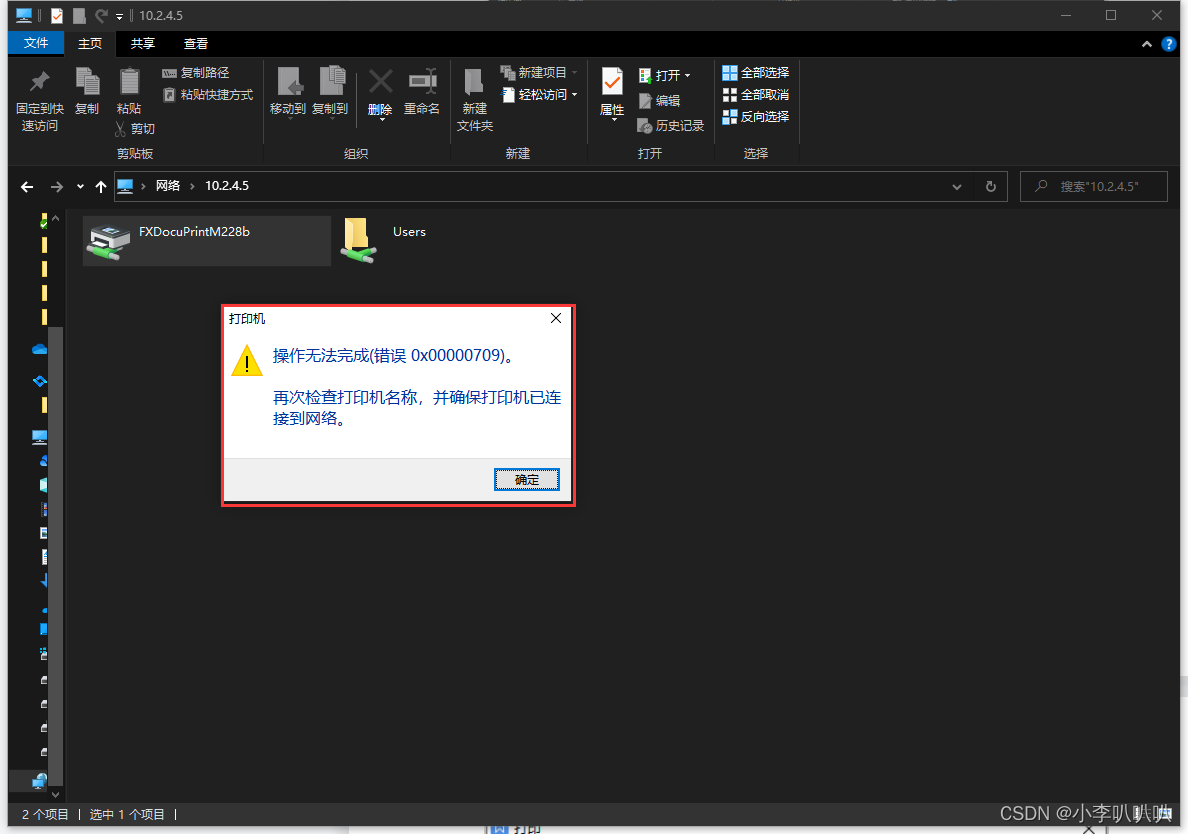This screenshot has width=1188, height=834.
Task: Click the OneDrive cloud icon in sidebar
Action: coord(39,349)
